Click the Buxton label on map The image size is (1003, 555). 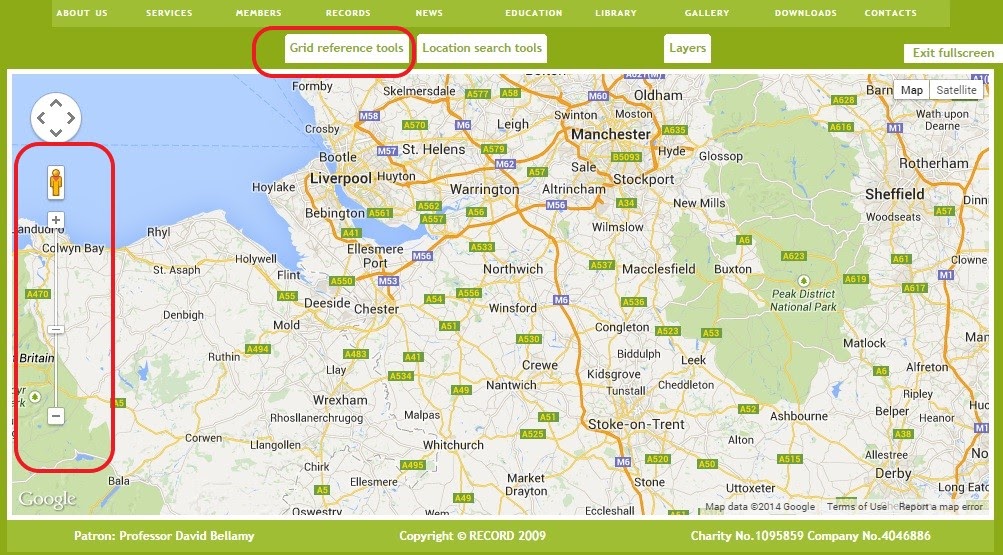(x=733, y=269)
